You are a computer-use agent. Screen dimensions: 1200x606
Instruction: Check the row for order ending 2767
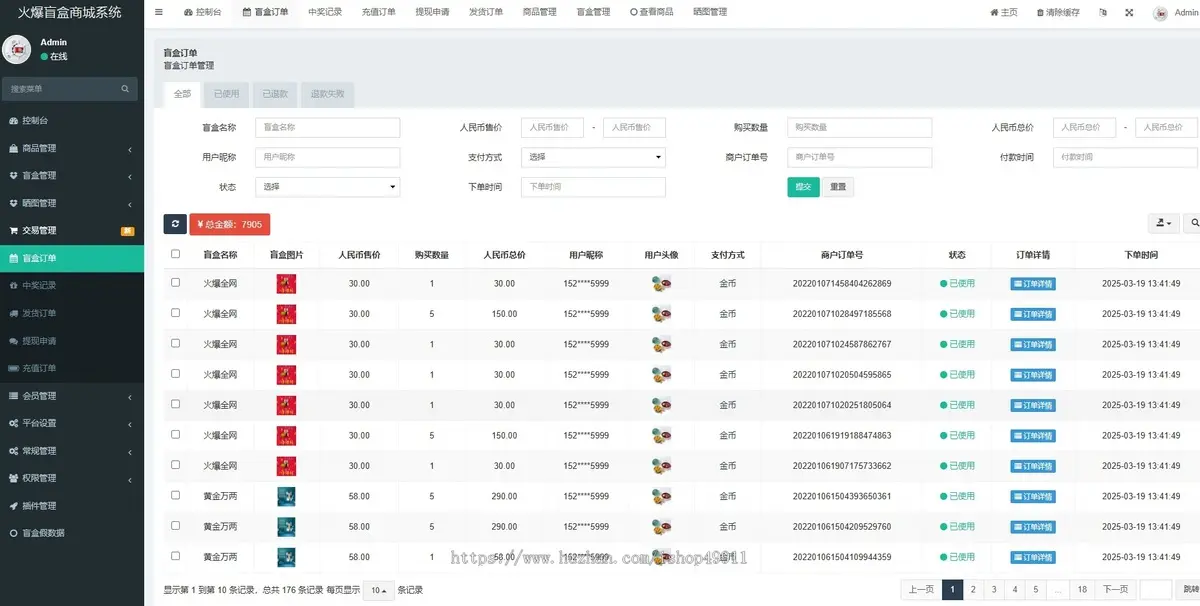click(175, 343)
